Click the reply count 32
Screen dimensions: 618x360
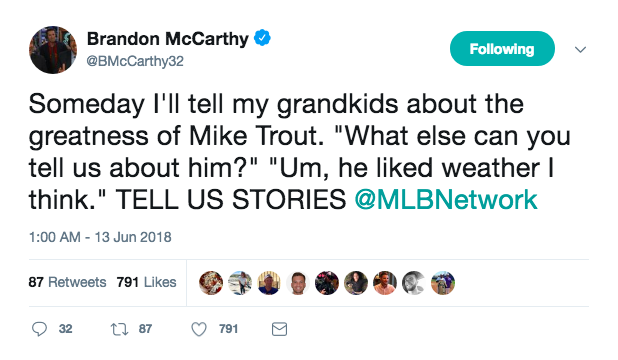pyautogui.click(x=65, y=329)
